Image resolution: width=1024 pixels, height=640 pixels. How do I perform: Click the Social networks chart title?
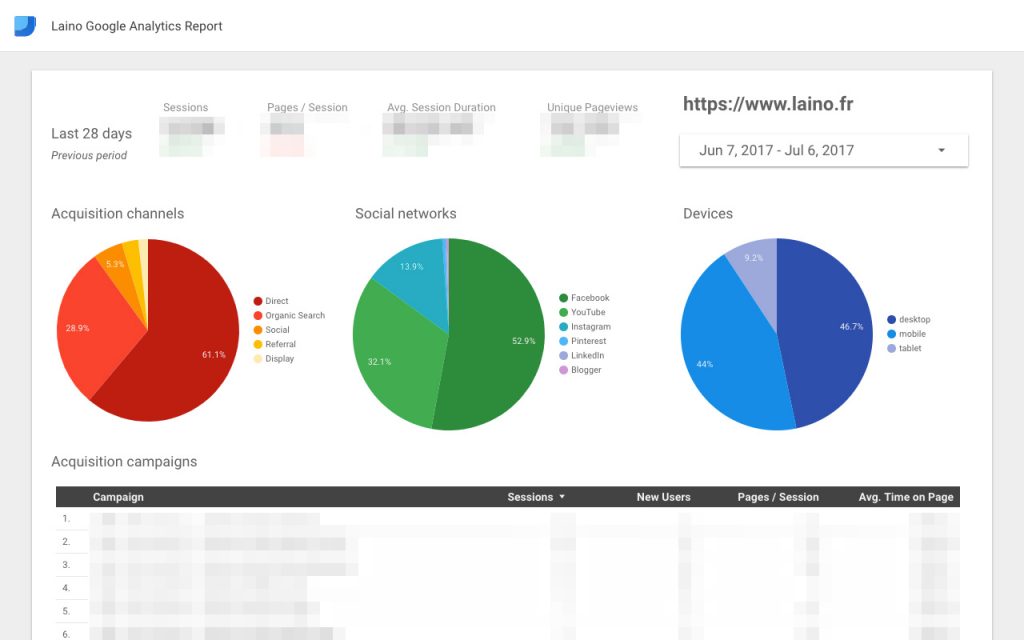coord(406,214)
